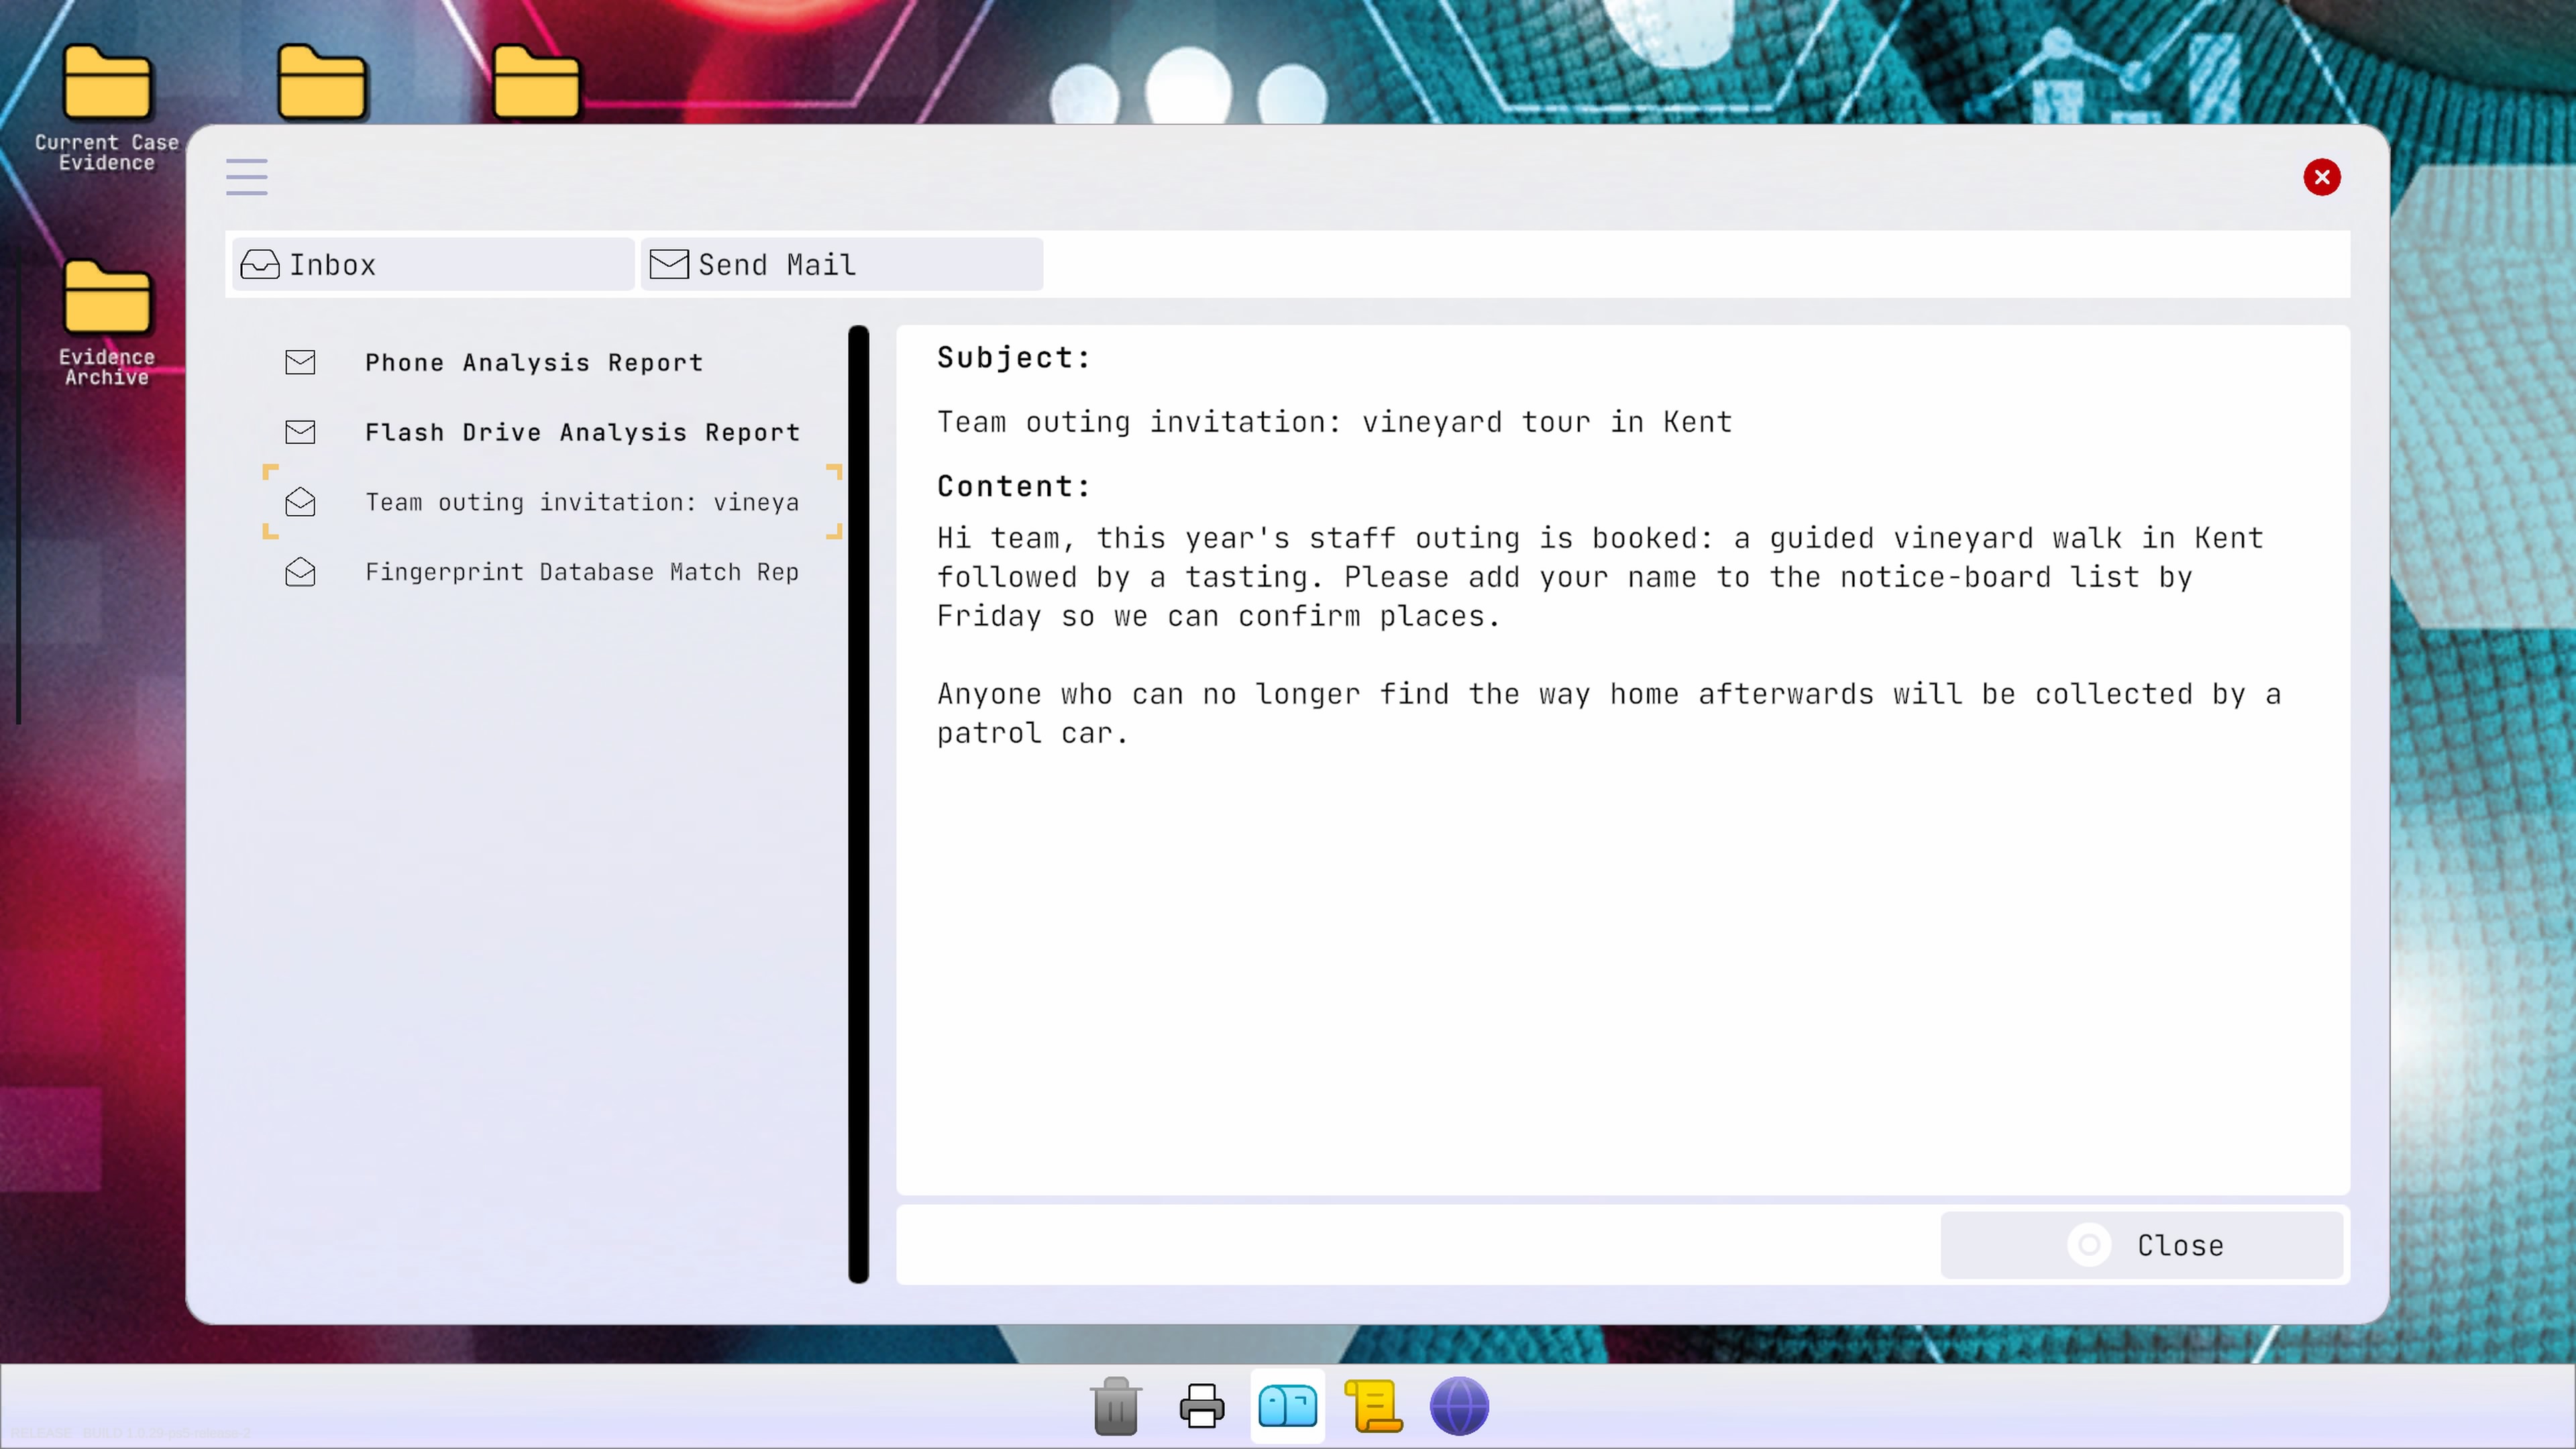
Task: Open the yellow scroll notes icon
Action: 1374,1406
